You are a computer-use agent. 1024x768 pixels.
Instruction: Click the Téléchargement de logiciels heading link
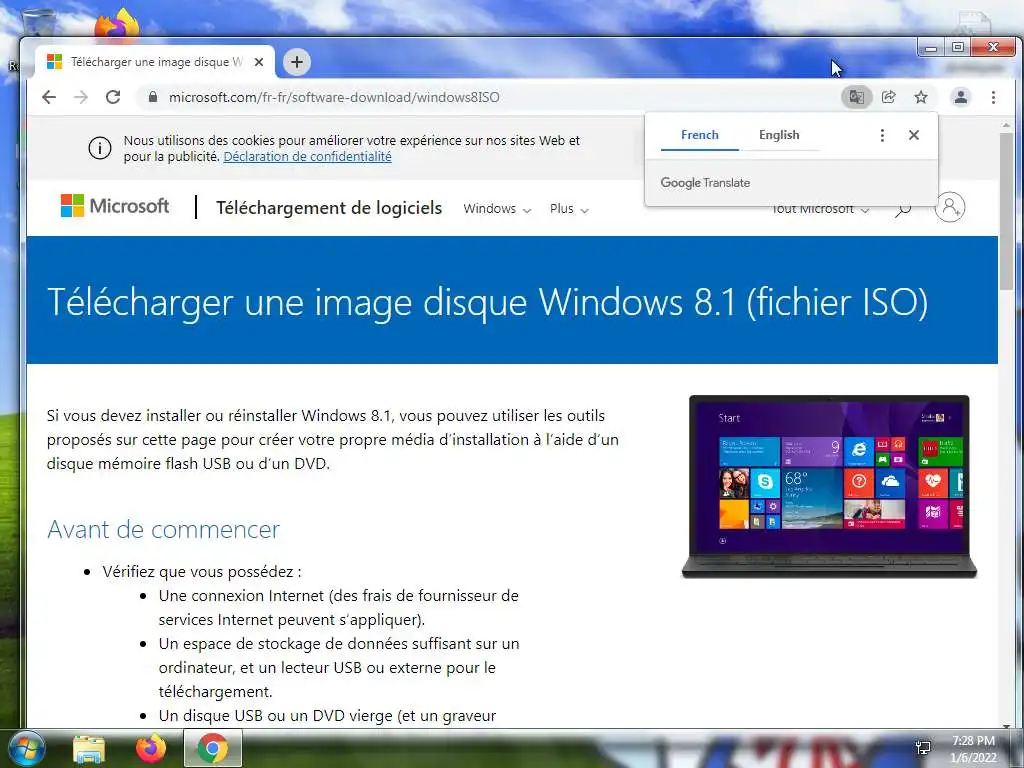coord(329,208)
